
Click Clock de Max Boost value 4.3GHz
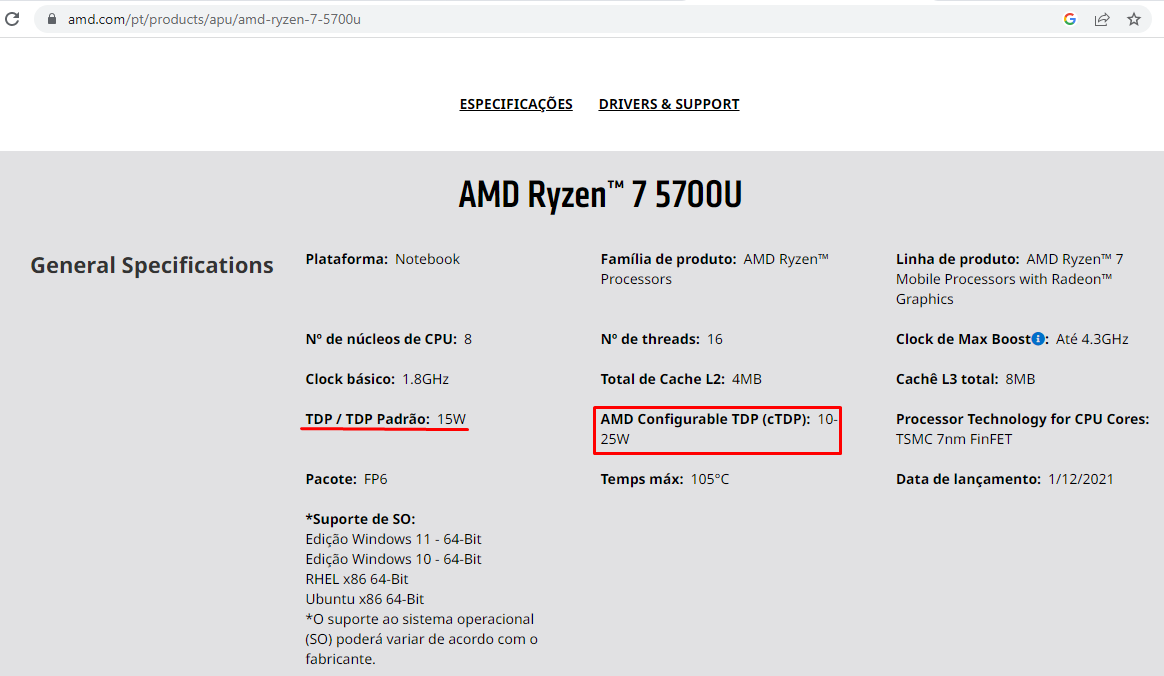tap(1092, 339)
